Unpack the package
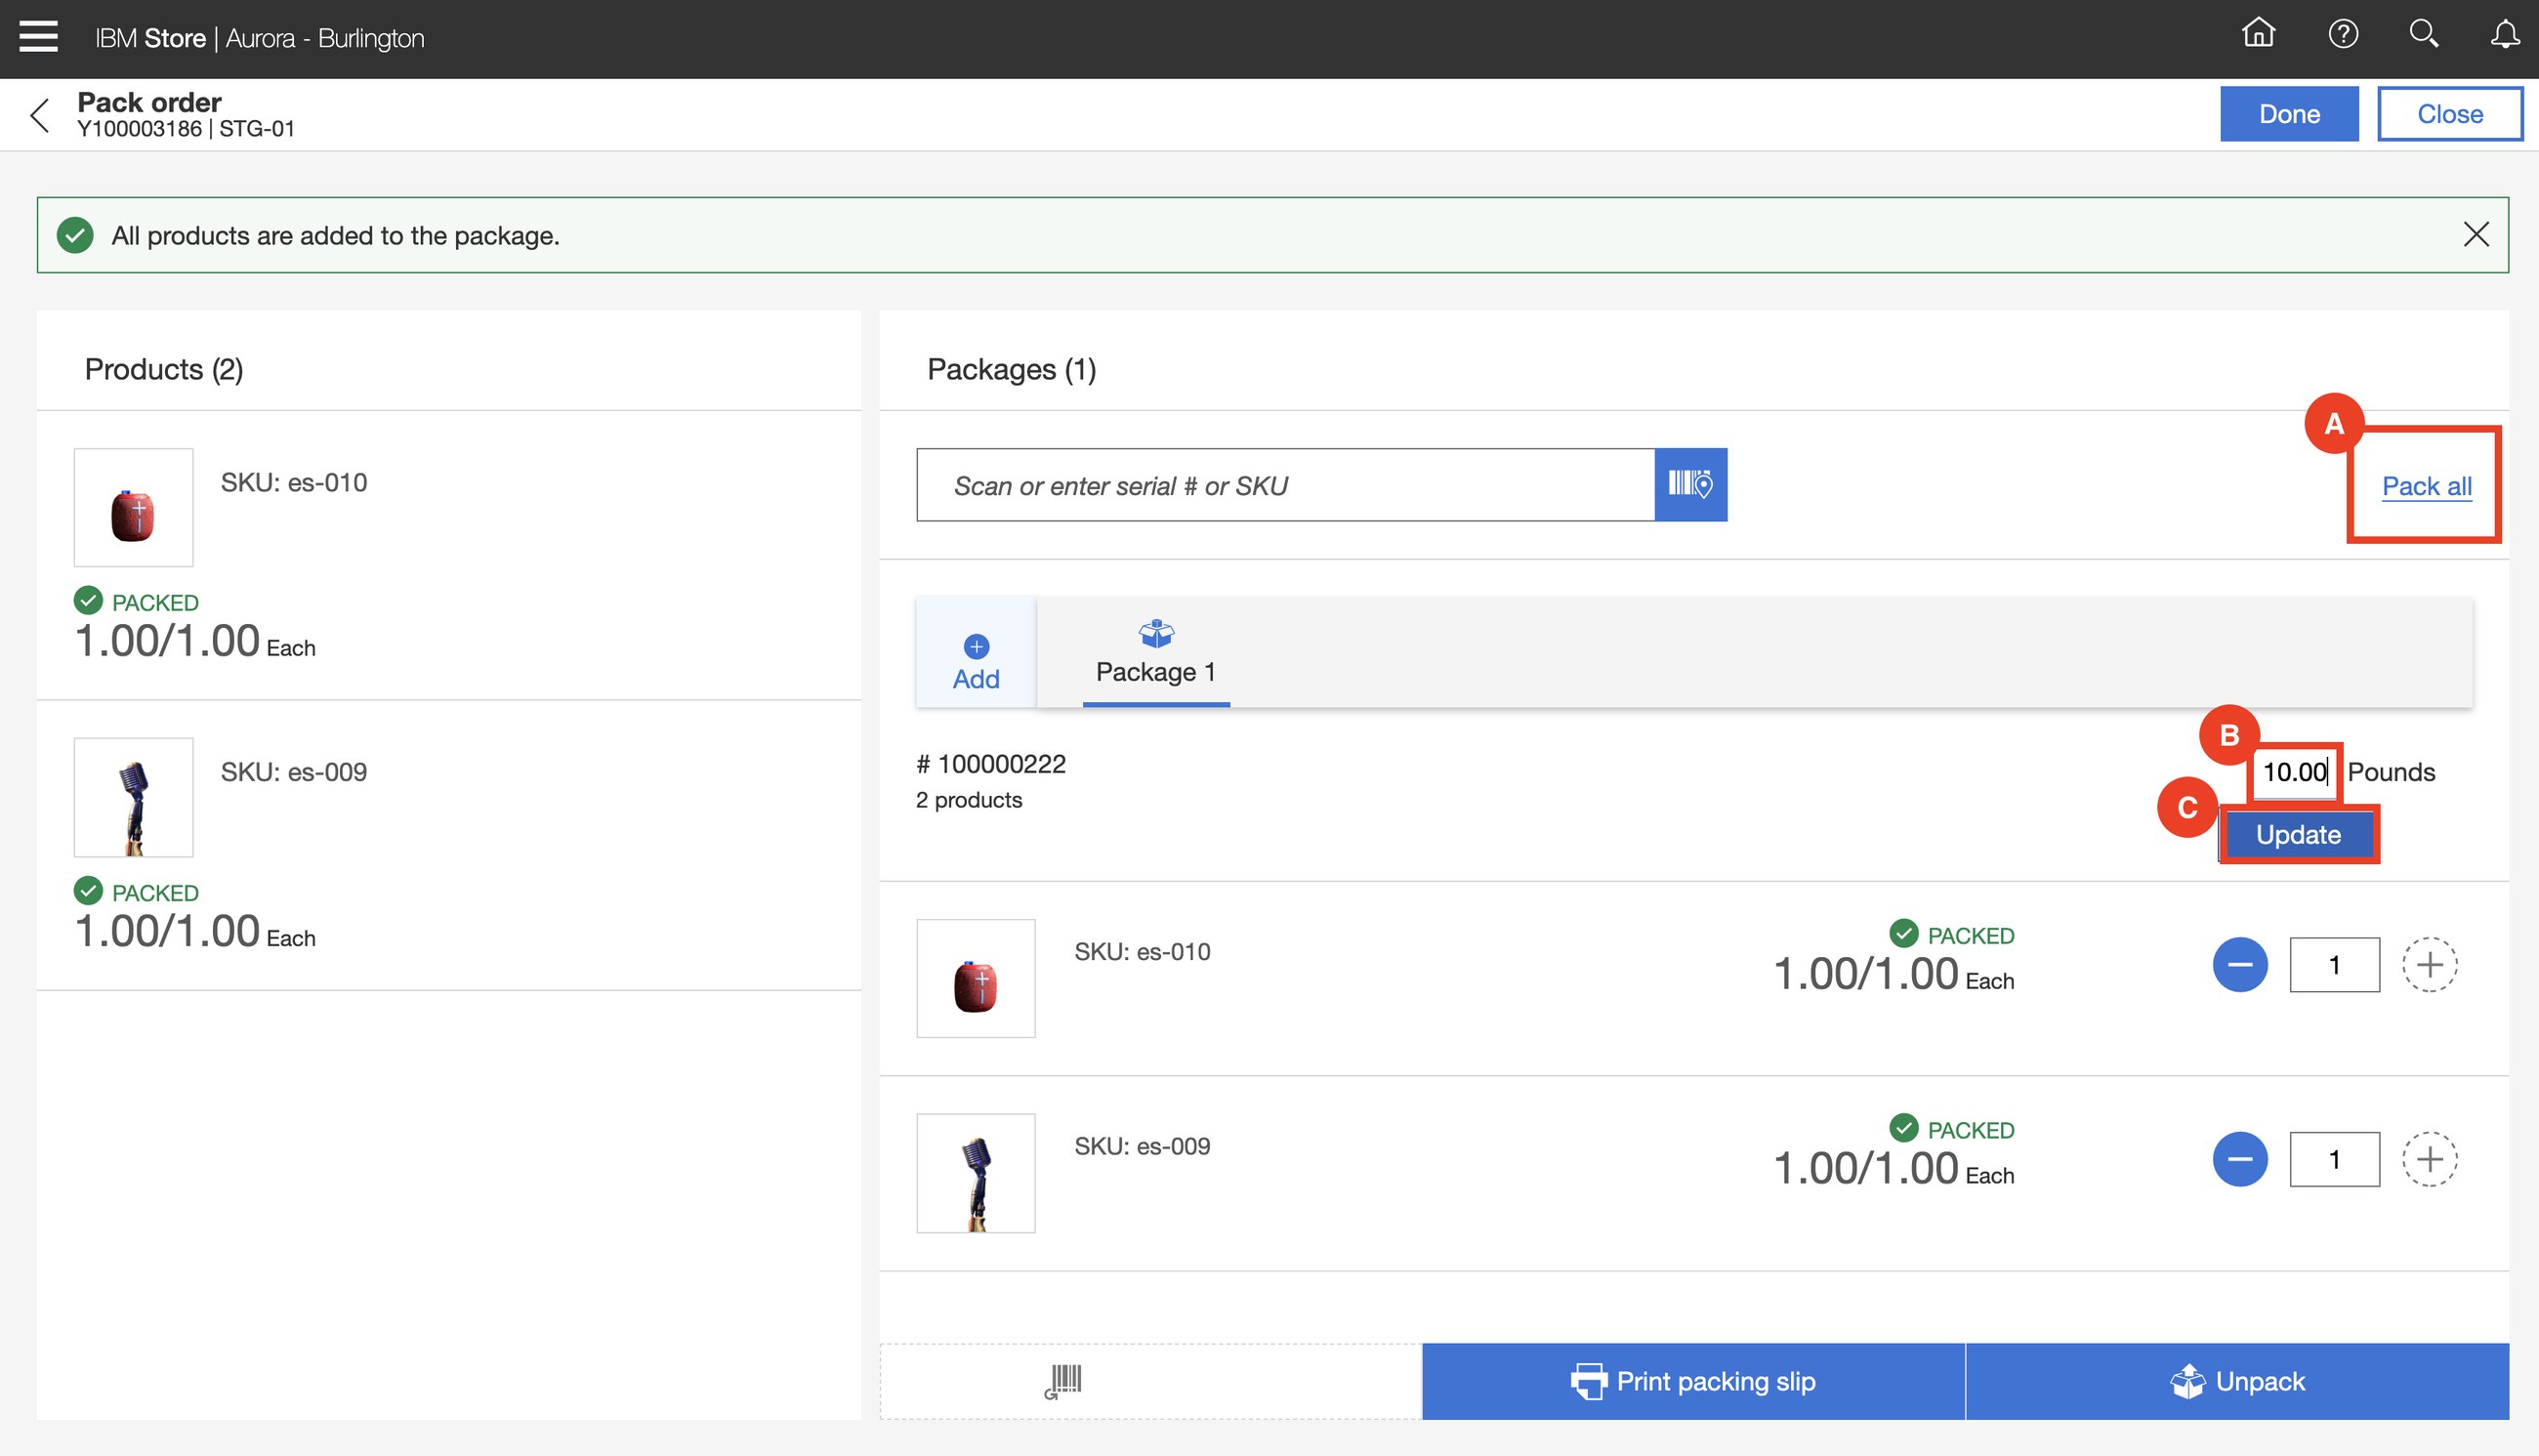The image size is (2539, 1456). (2237, 1382)
